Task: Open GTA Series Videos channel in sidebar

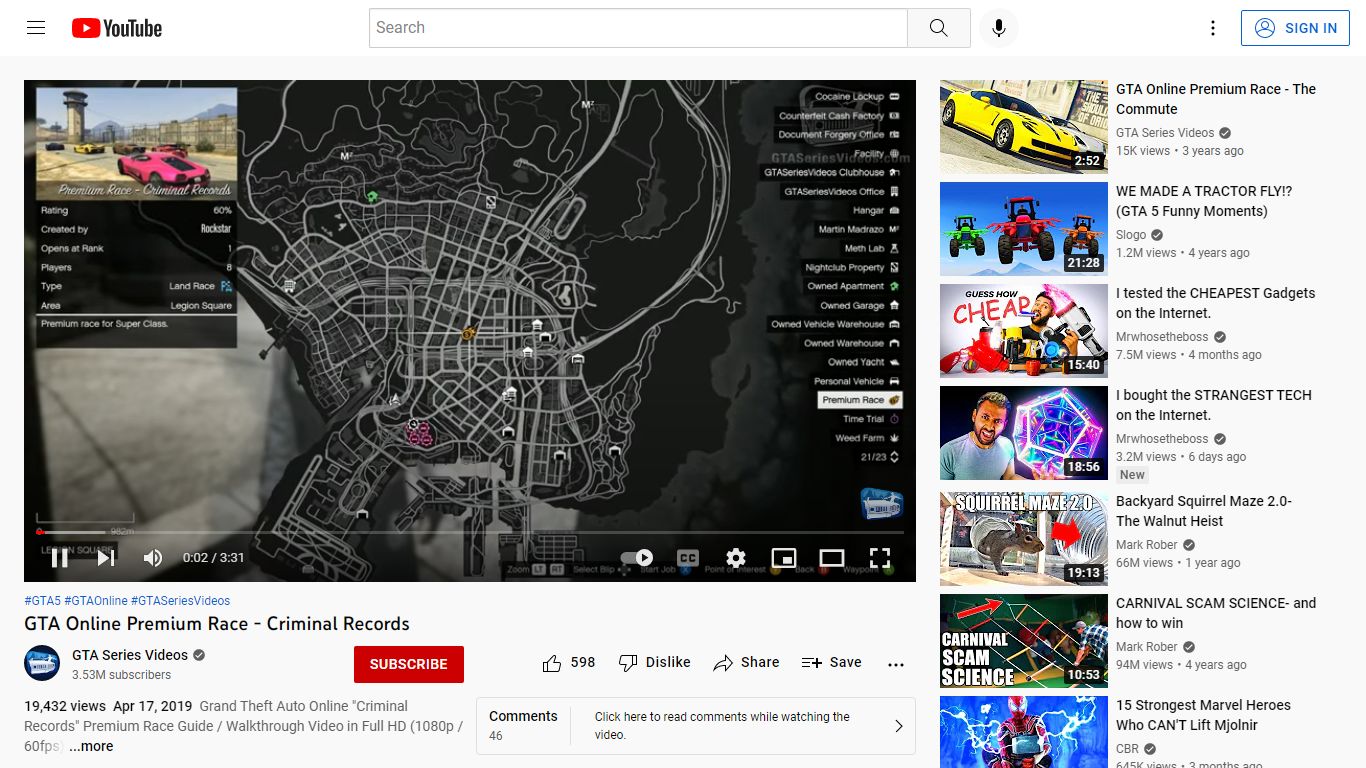Action: 1165,133
